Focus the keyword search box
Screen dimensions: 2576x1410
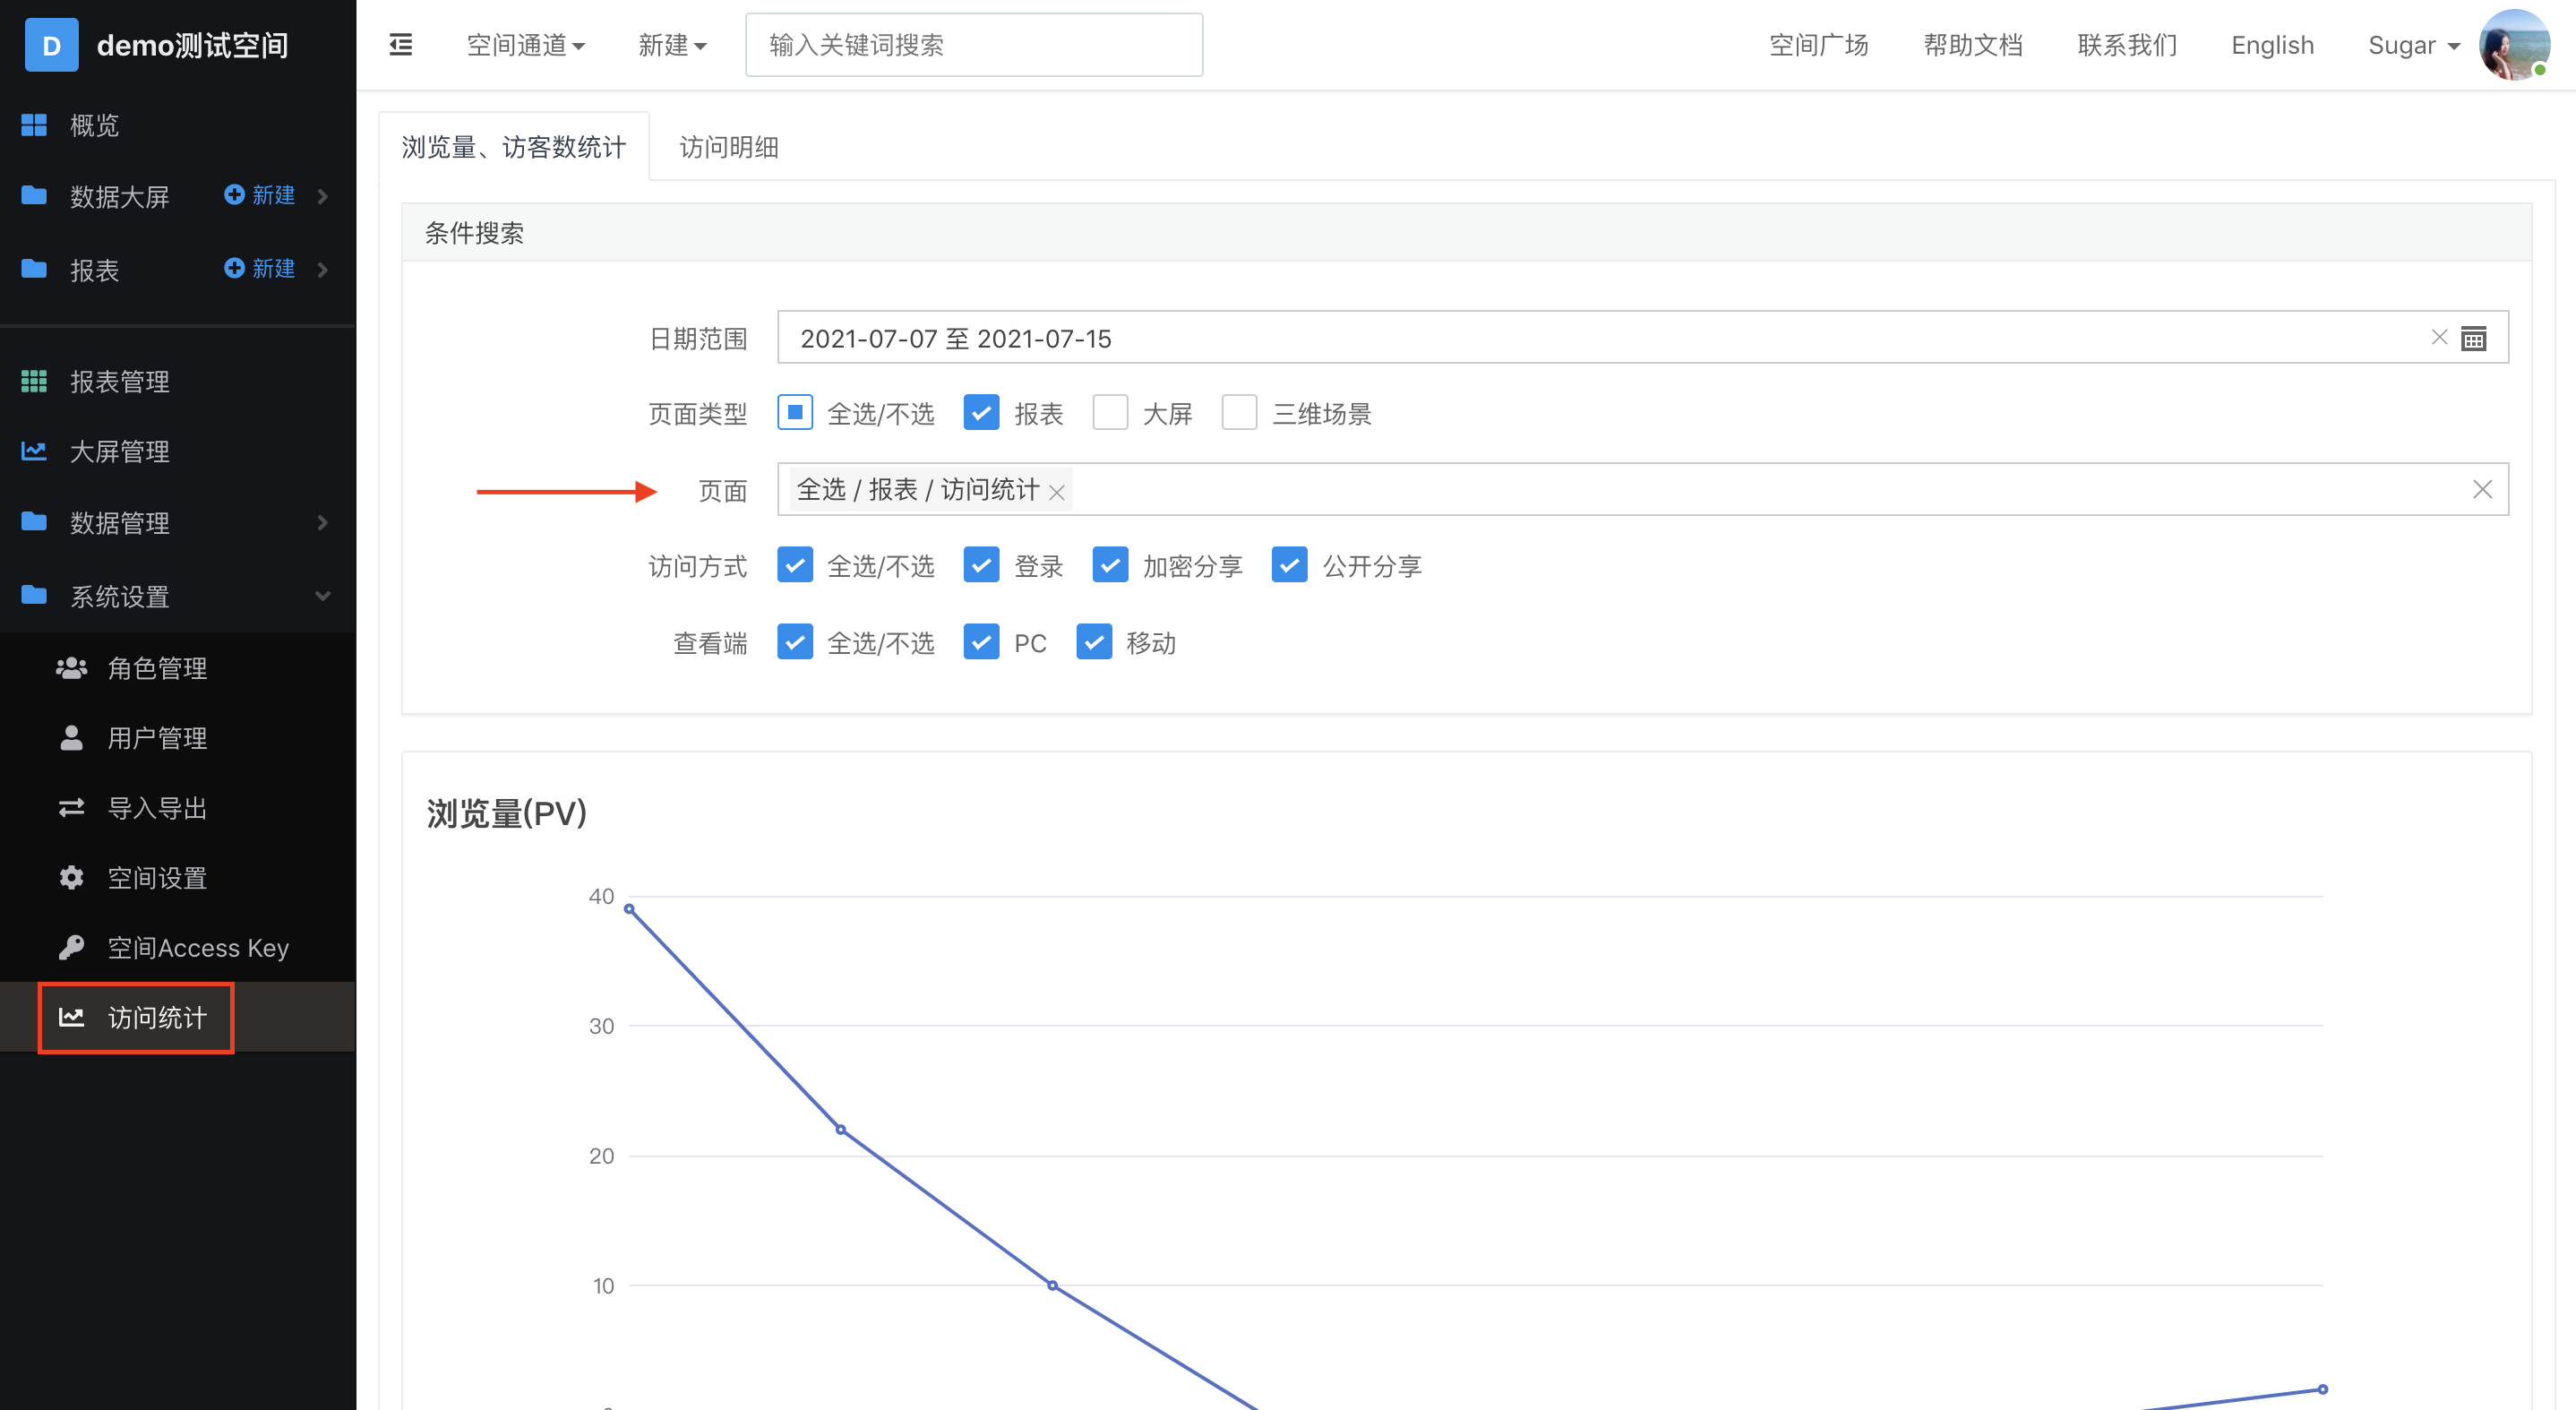pos(974,45)
